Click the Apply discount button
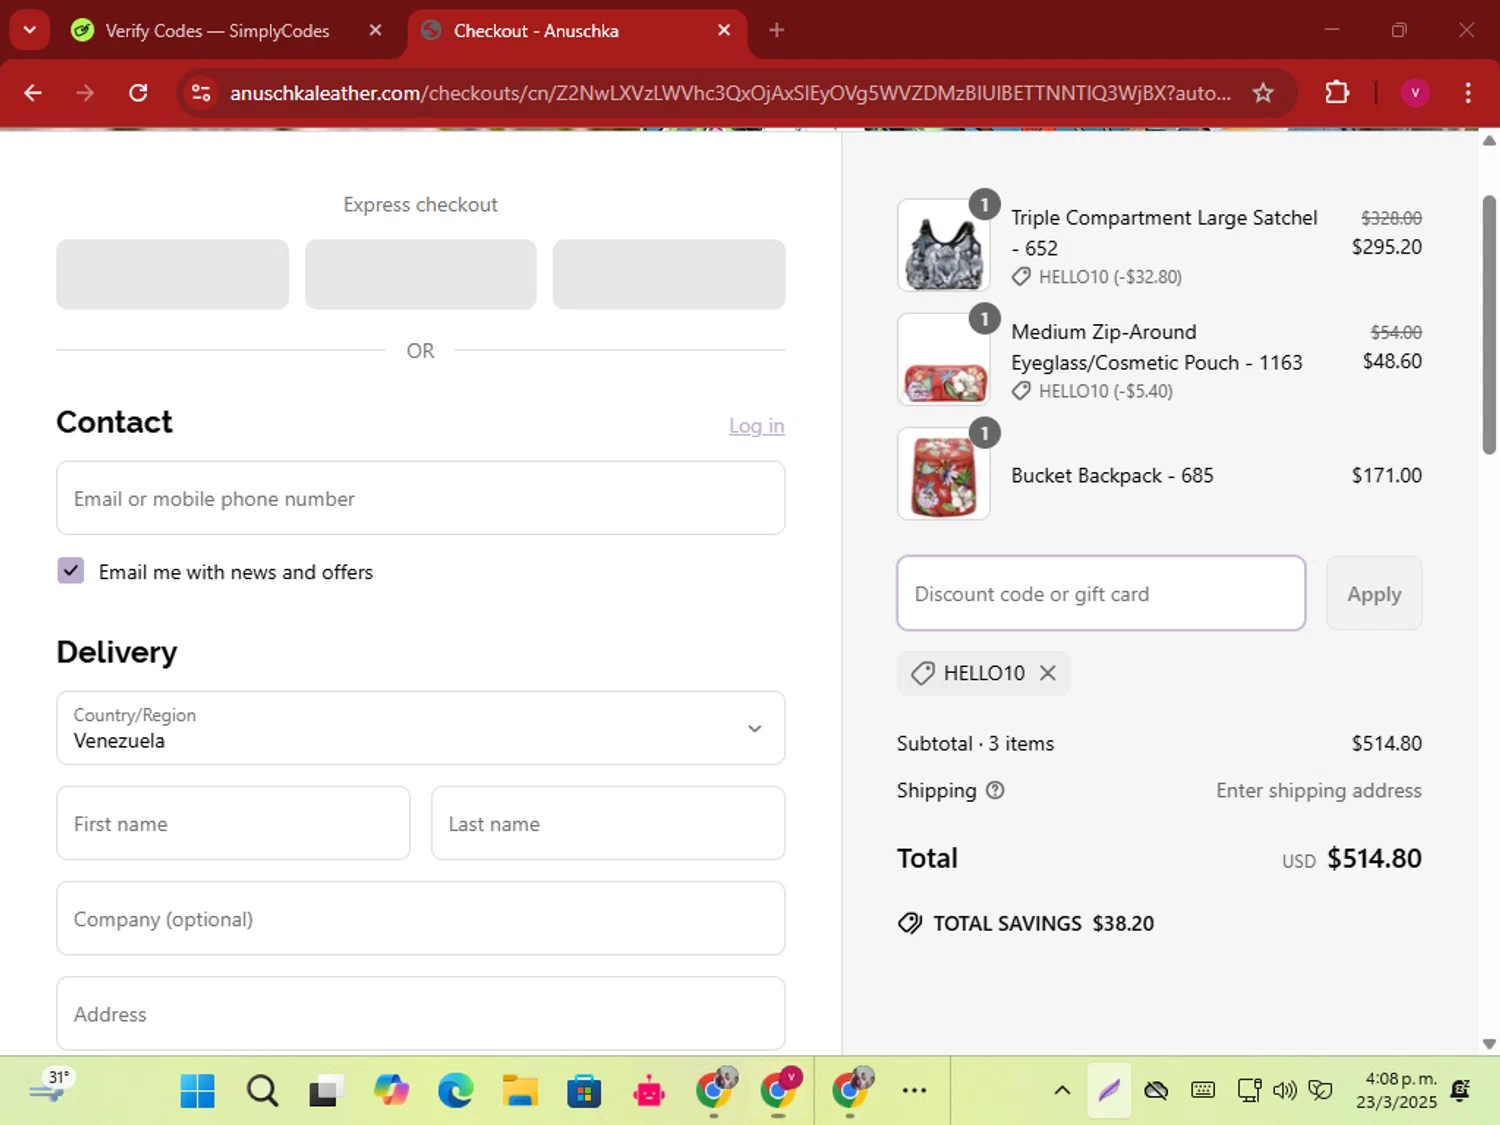1500x1125 pixels. [x=1374, y=594]
